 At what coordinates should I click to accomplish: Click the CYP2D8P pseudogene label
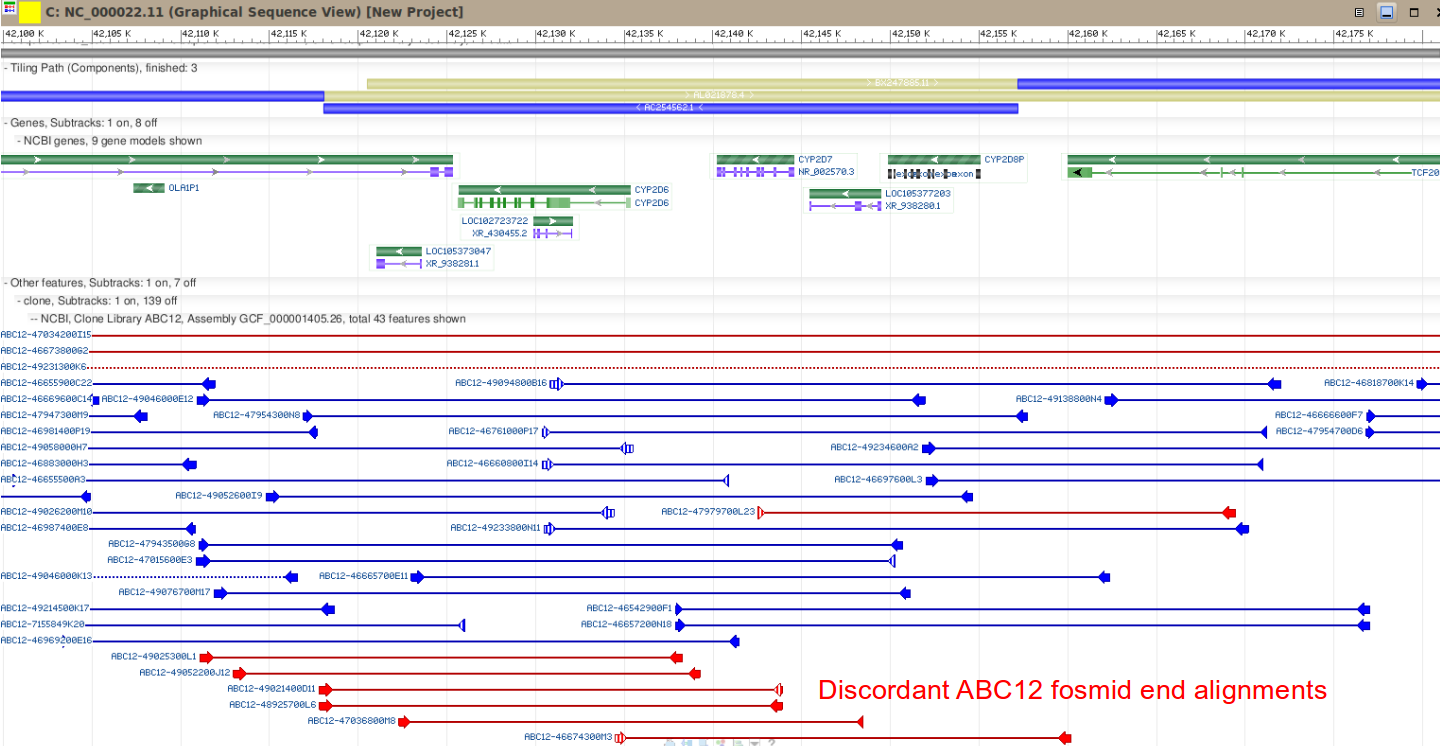click(1004, 159)
